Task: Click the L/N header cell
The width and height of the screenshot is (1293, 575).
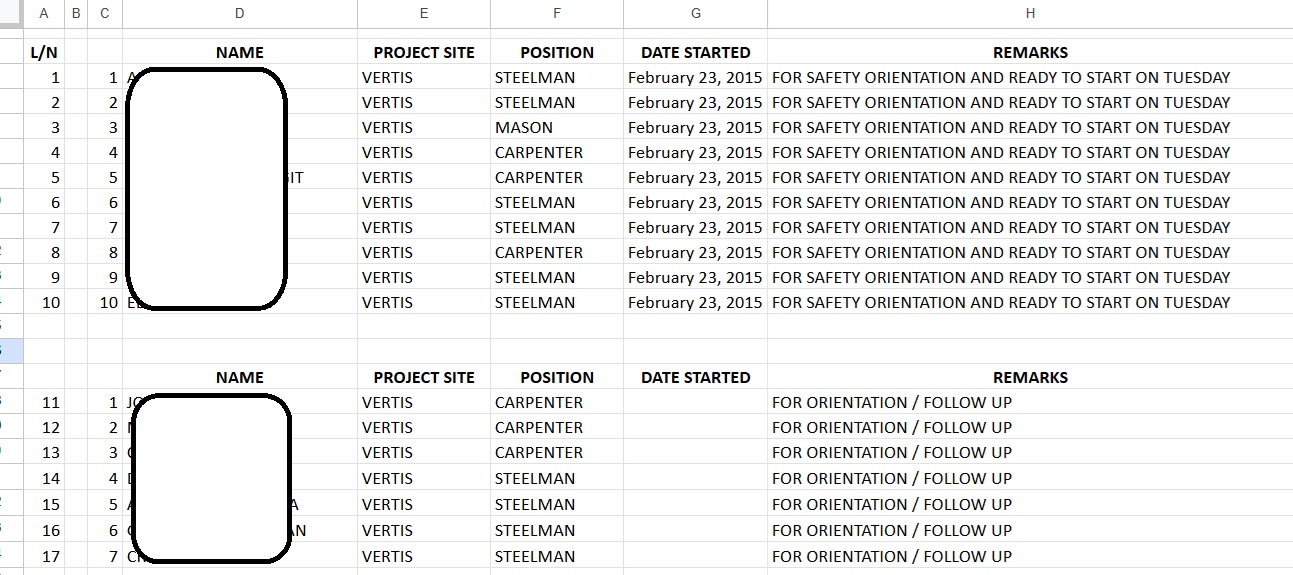Action: pos(43,53)
